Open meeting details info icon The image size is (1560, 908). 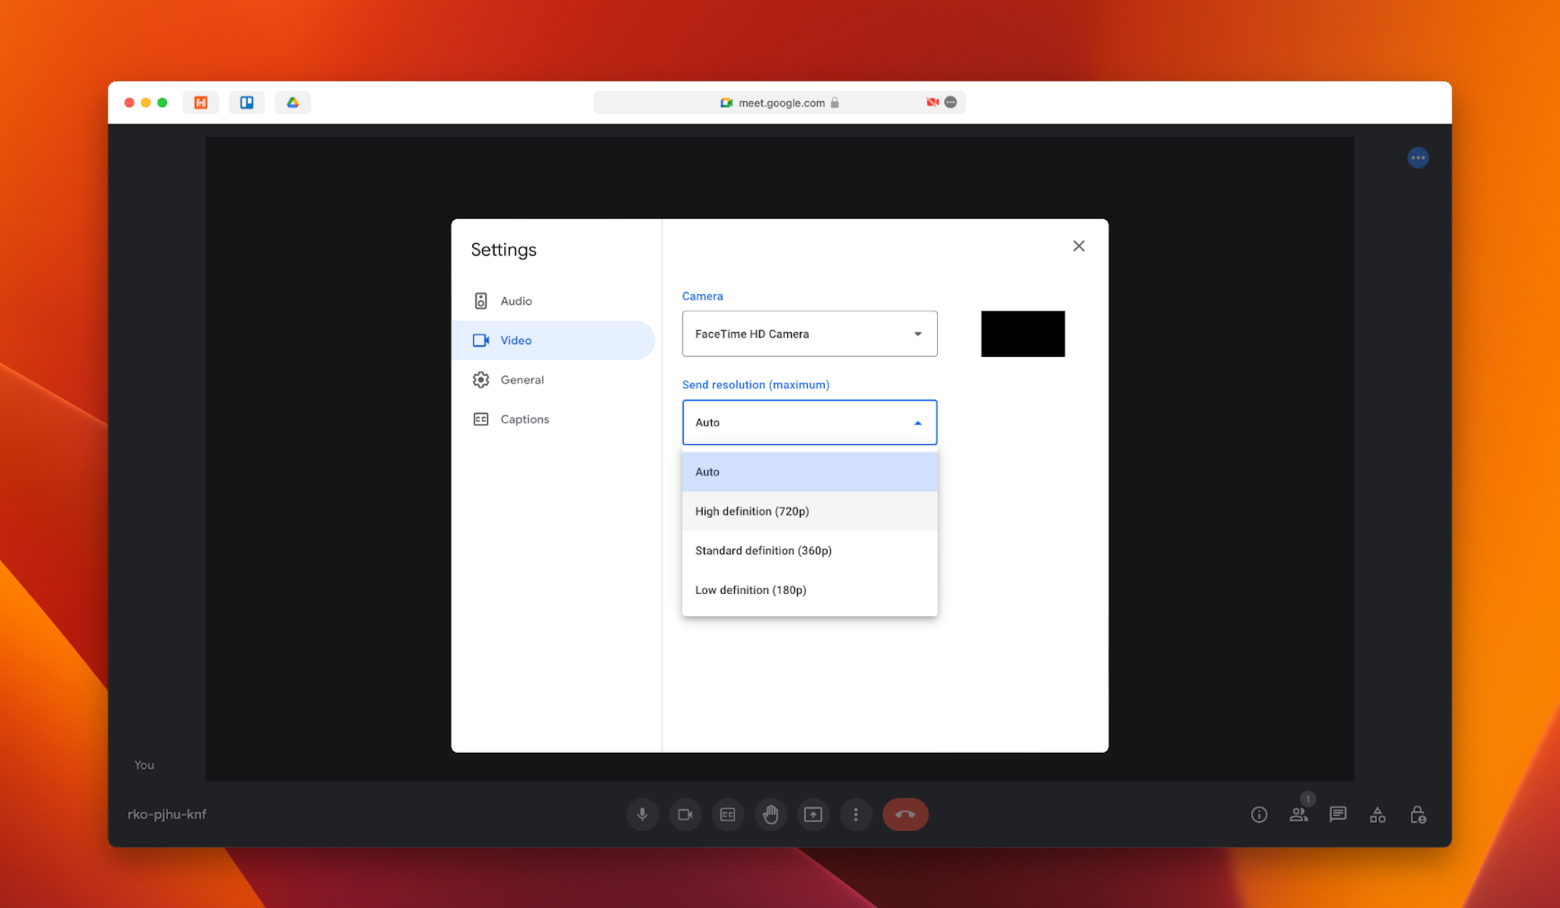pyautogui.click(x=1259, y=815)
